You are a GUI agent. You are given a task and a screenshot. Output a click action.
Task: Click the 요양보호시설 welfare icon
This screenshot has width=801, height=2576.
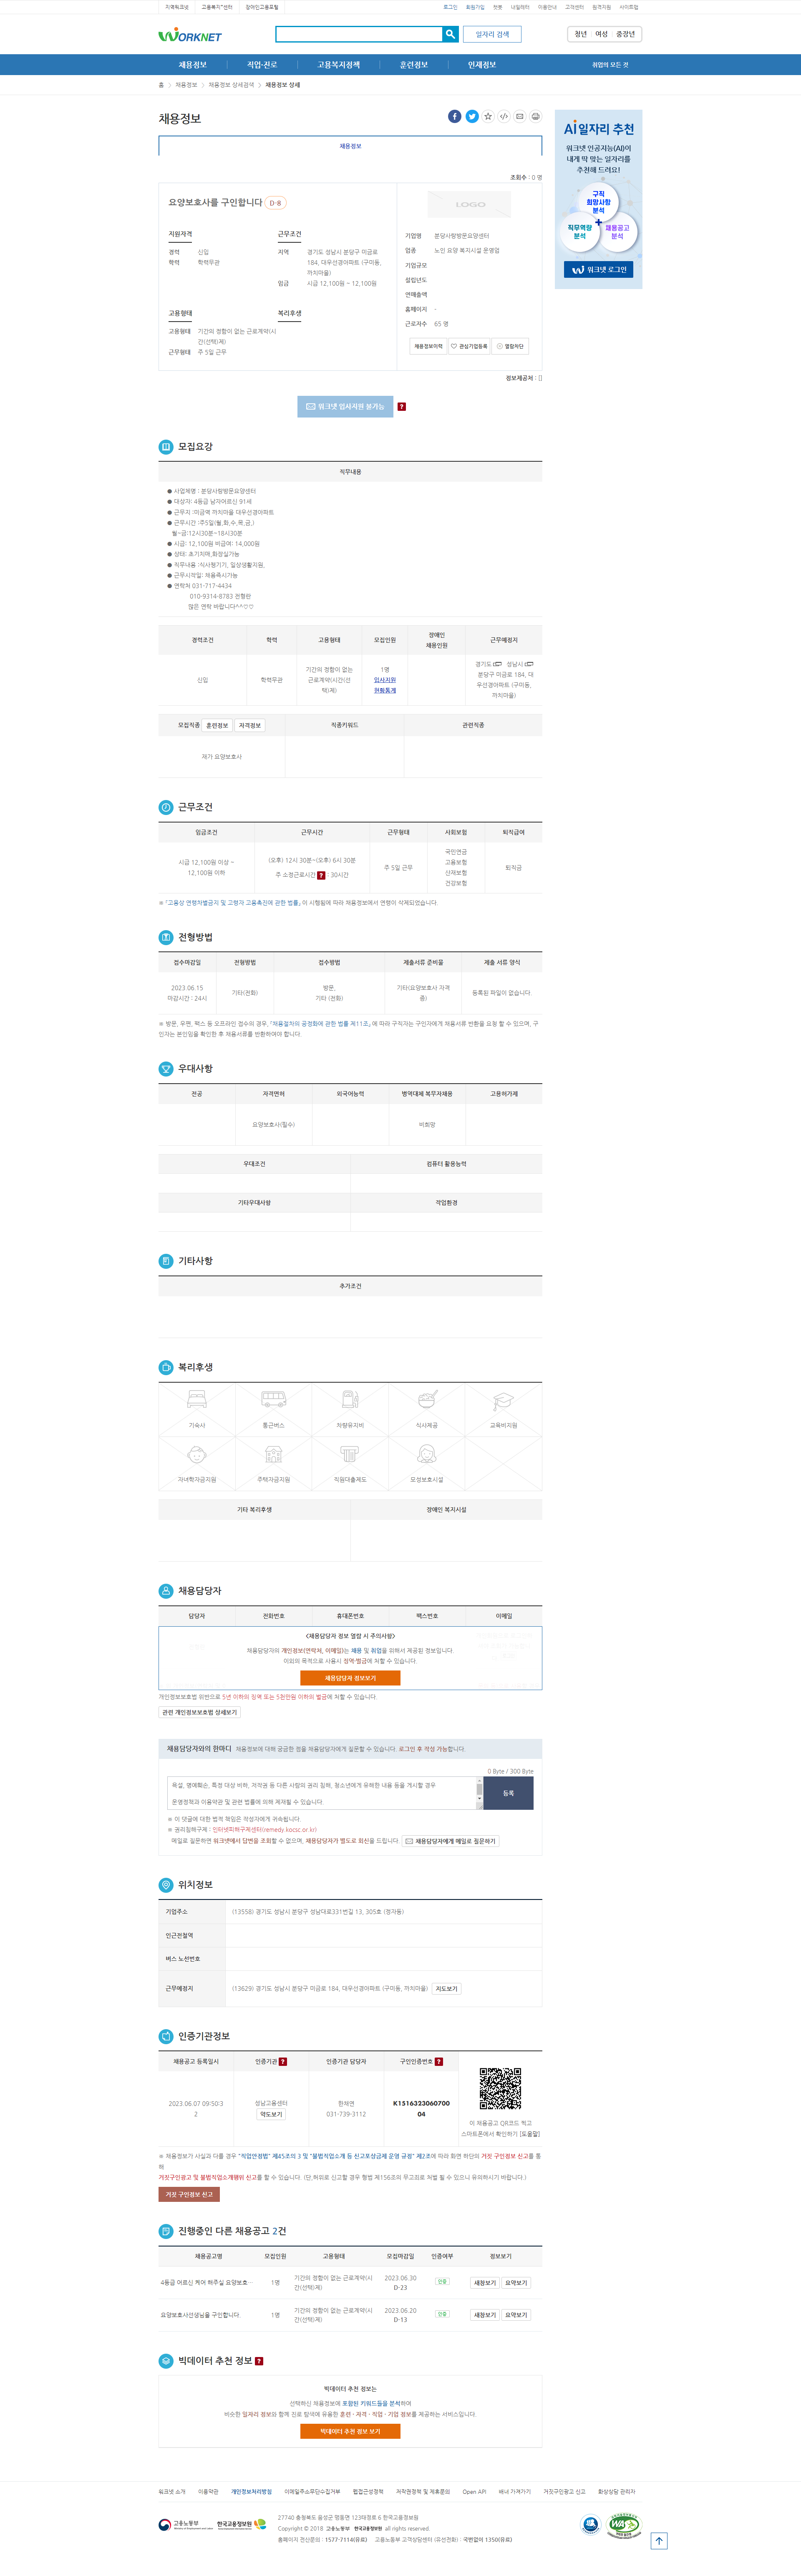click(427, 1455)
